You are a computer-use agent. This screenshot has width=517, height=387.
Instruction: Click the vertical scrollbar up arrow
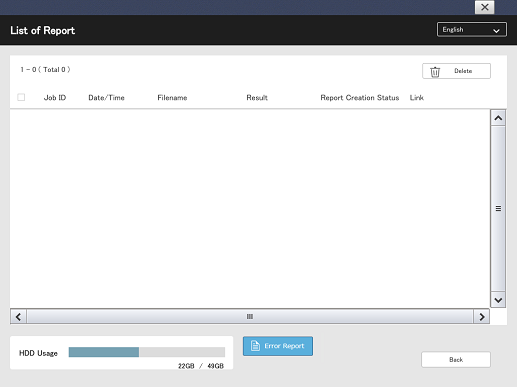tap(498, 118)
